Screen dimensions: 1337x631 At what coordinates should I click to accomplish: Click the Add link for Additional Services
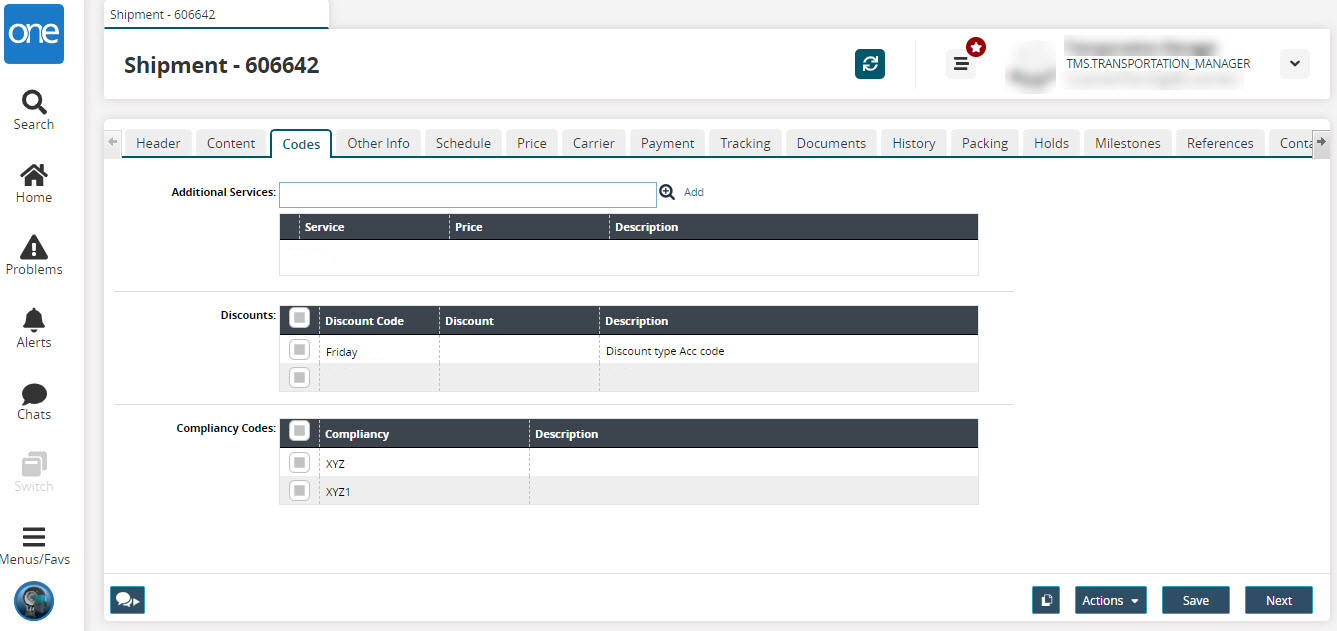(694, 192)
